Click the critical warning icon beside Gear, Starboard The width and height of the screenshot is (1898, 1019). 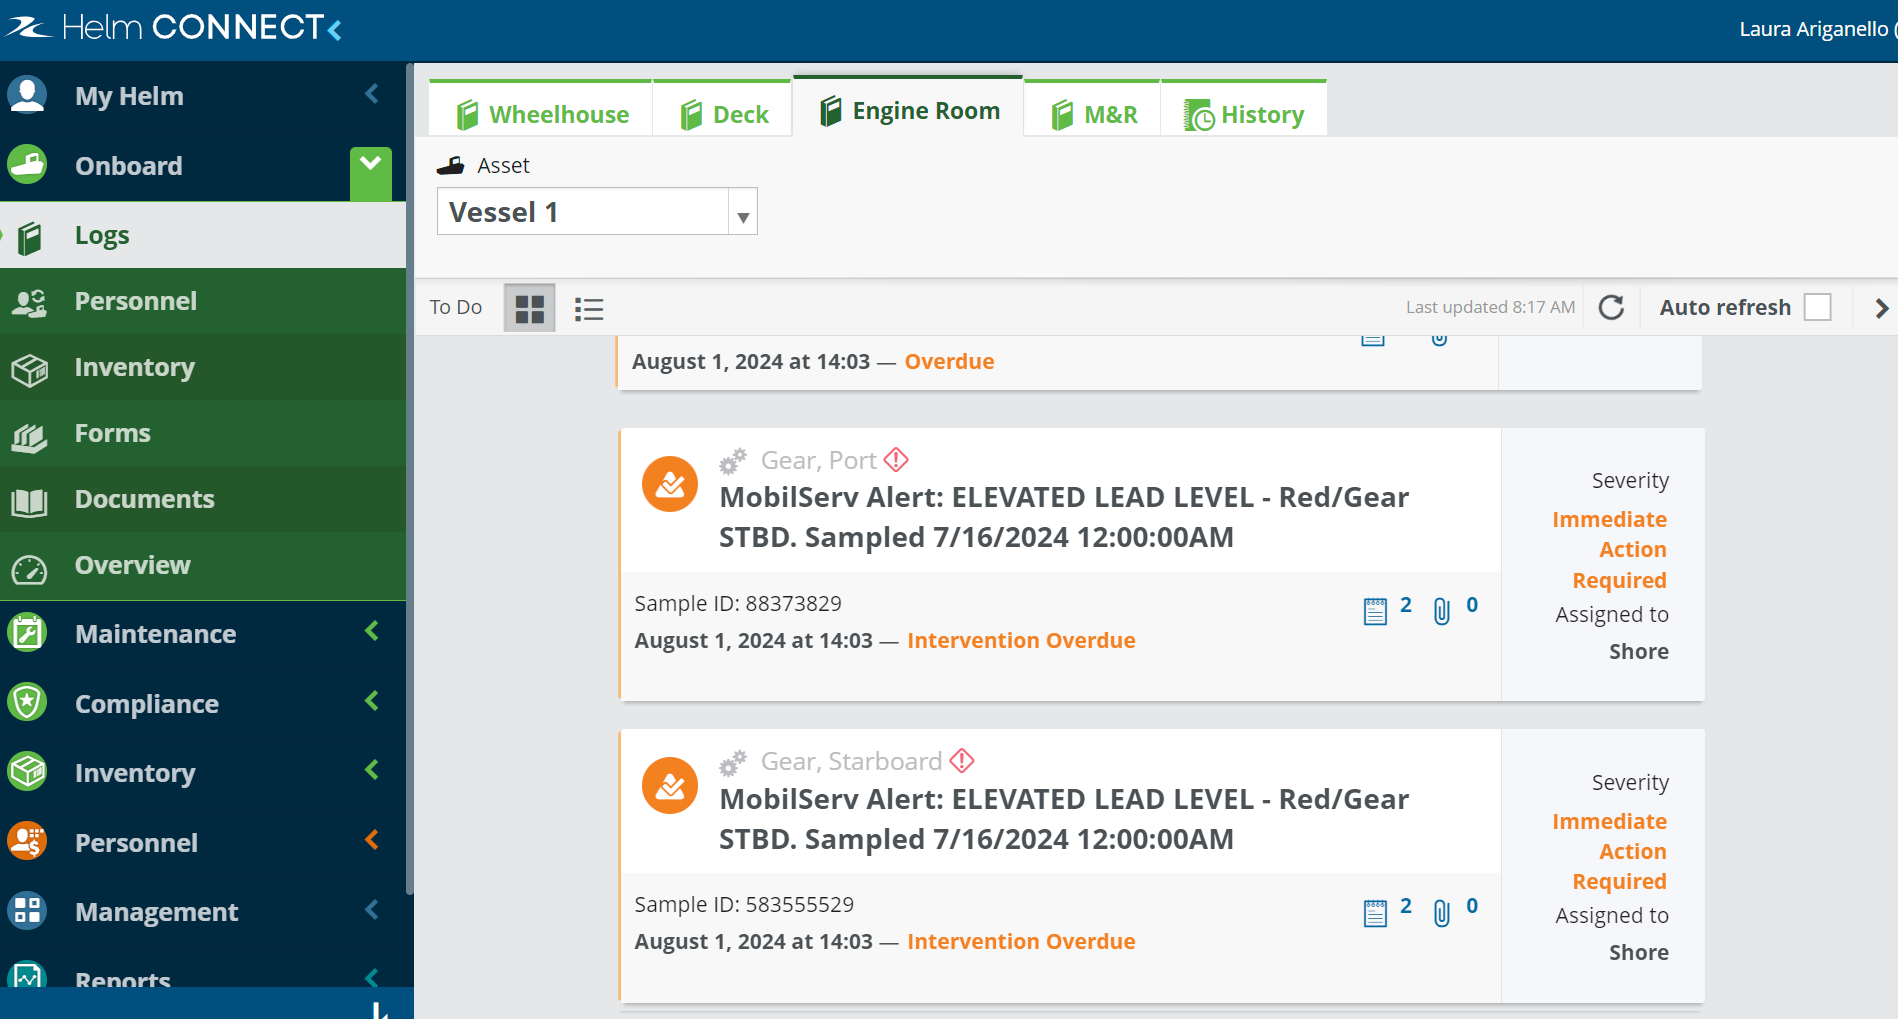(x=962, y=761)
